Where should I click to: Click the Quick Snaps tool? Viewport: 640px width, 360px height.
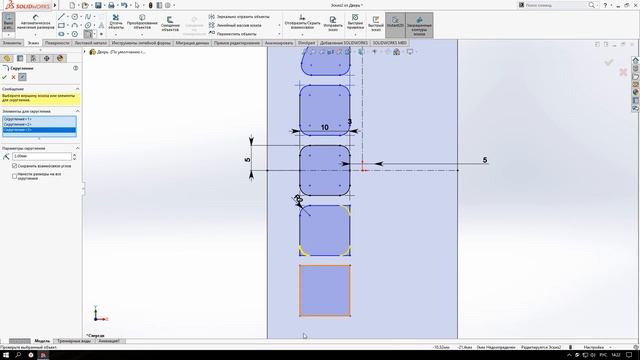[x=355, y=22]
